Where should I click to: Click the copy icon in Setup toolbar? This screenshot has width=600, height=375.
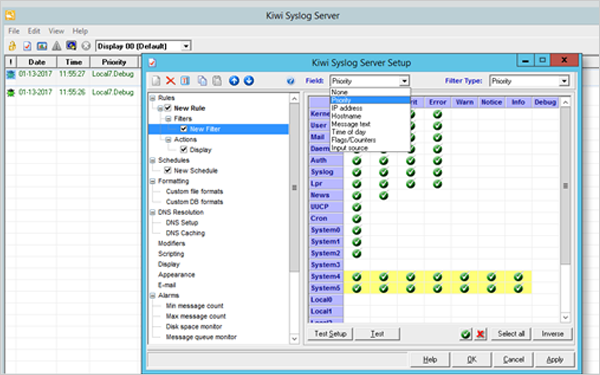[202, 81]
